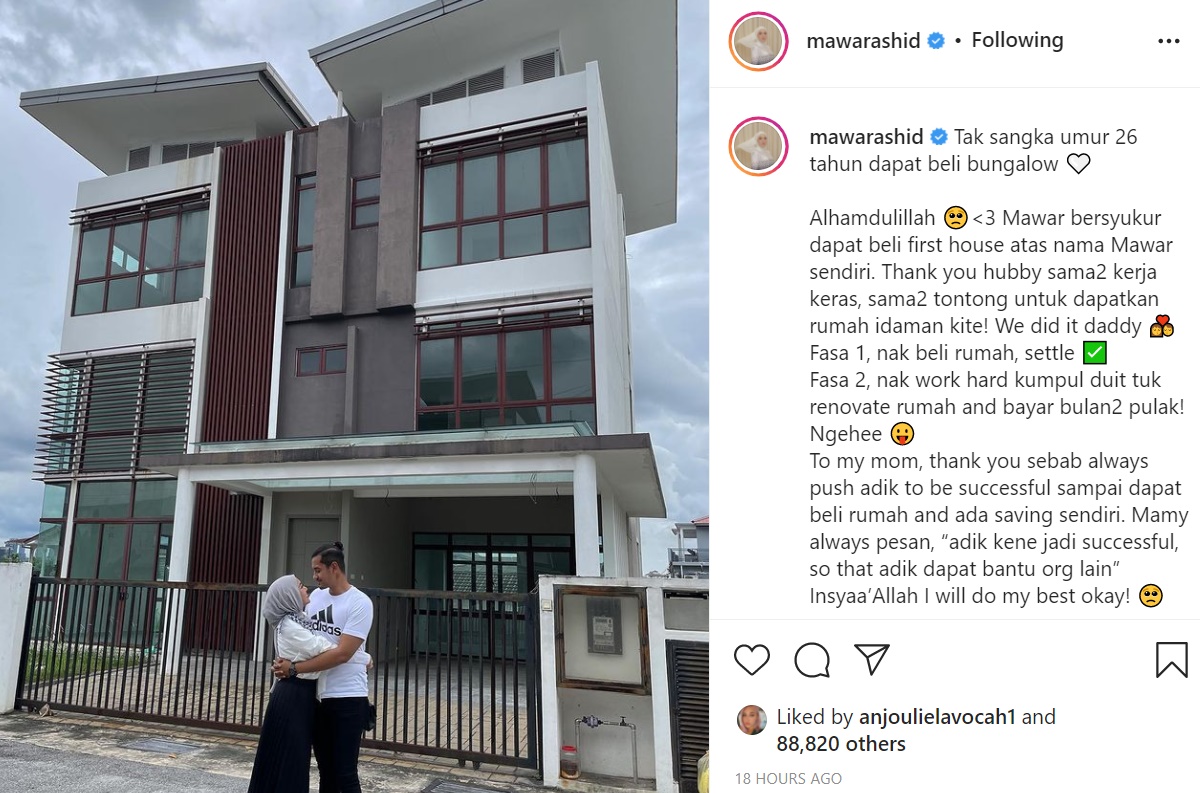Open mawarashid profile from header username
Screen dimensions: 1200x793
coord(863,41)
